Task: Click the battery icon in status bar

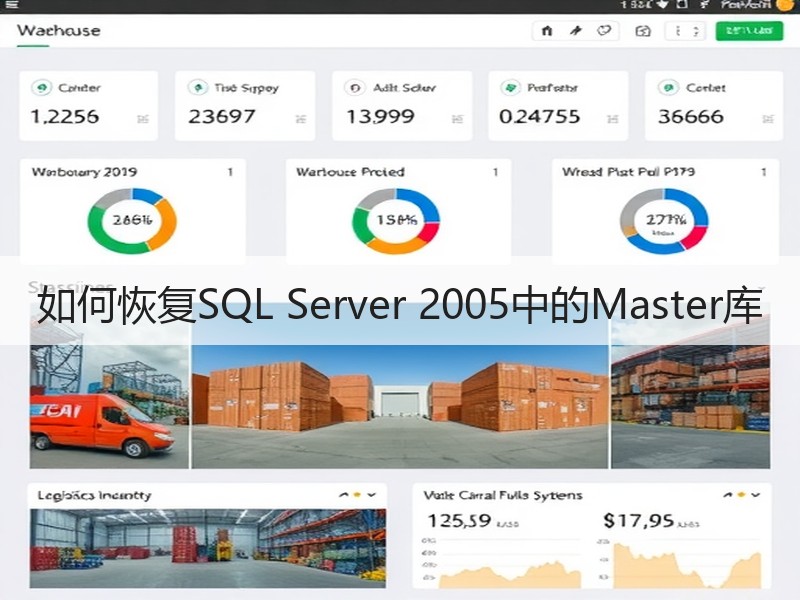Action: [682, 5]
